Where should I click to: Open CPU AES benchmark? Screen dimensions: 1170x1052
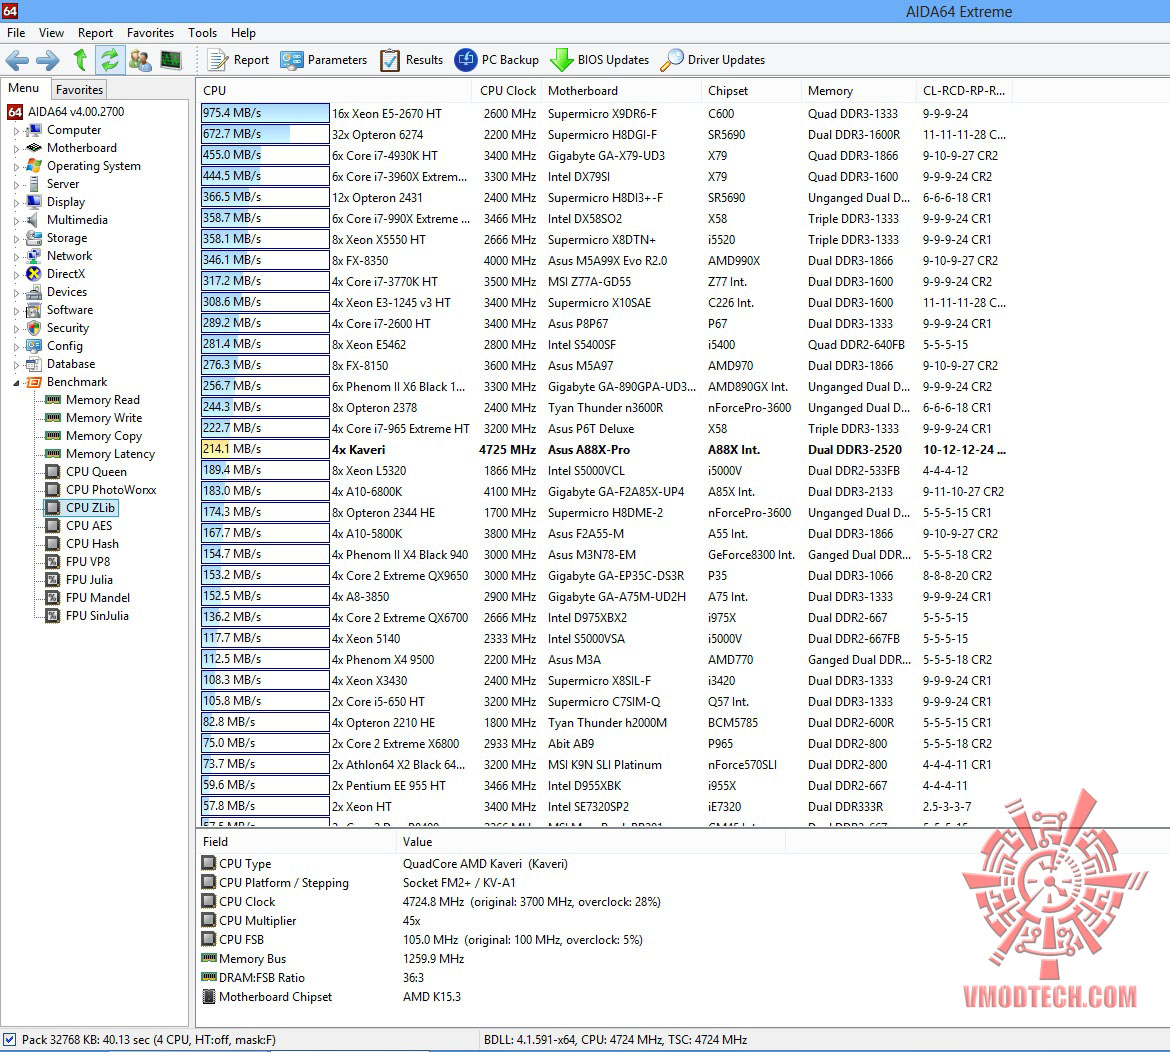pos(78,525)
